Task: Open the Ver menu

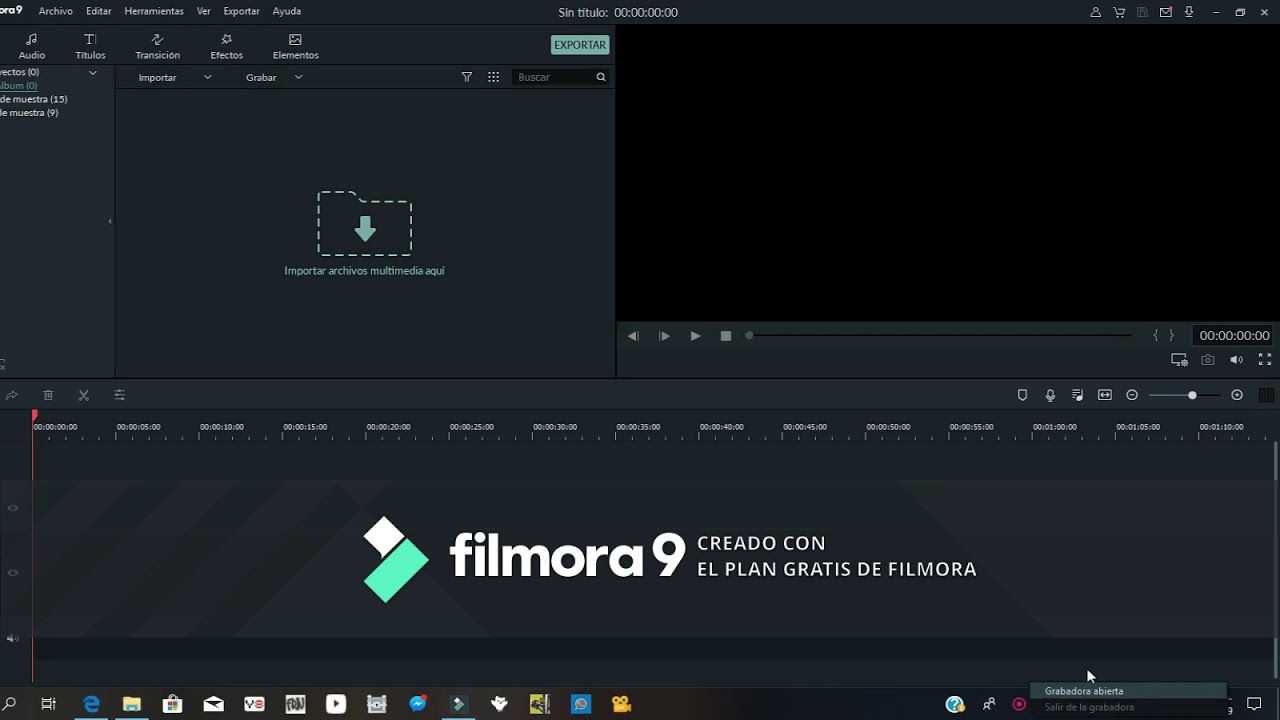Action: point(204,11)
